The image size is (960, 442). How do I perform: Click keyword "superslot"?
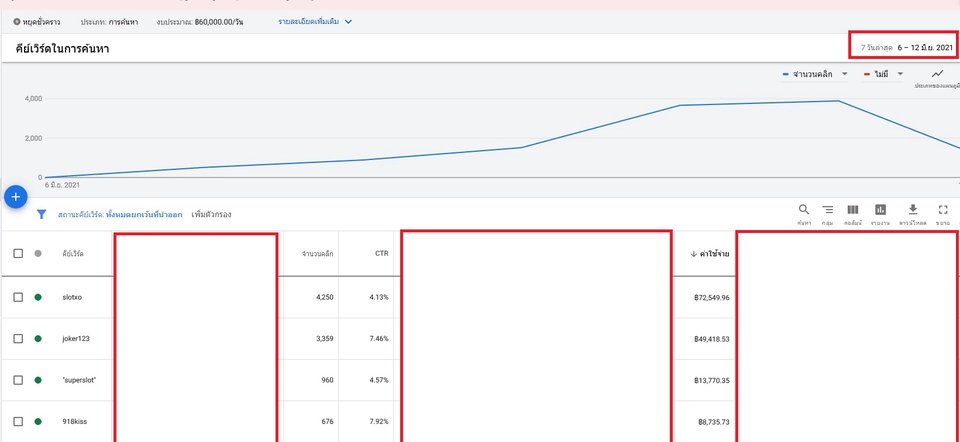80,380
